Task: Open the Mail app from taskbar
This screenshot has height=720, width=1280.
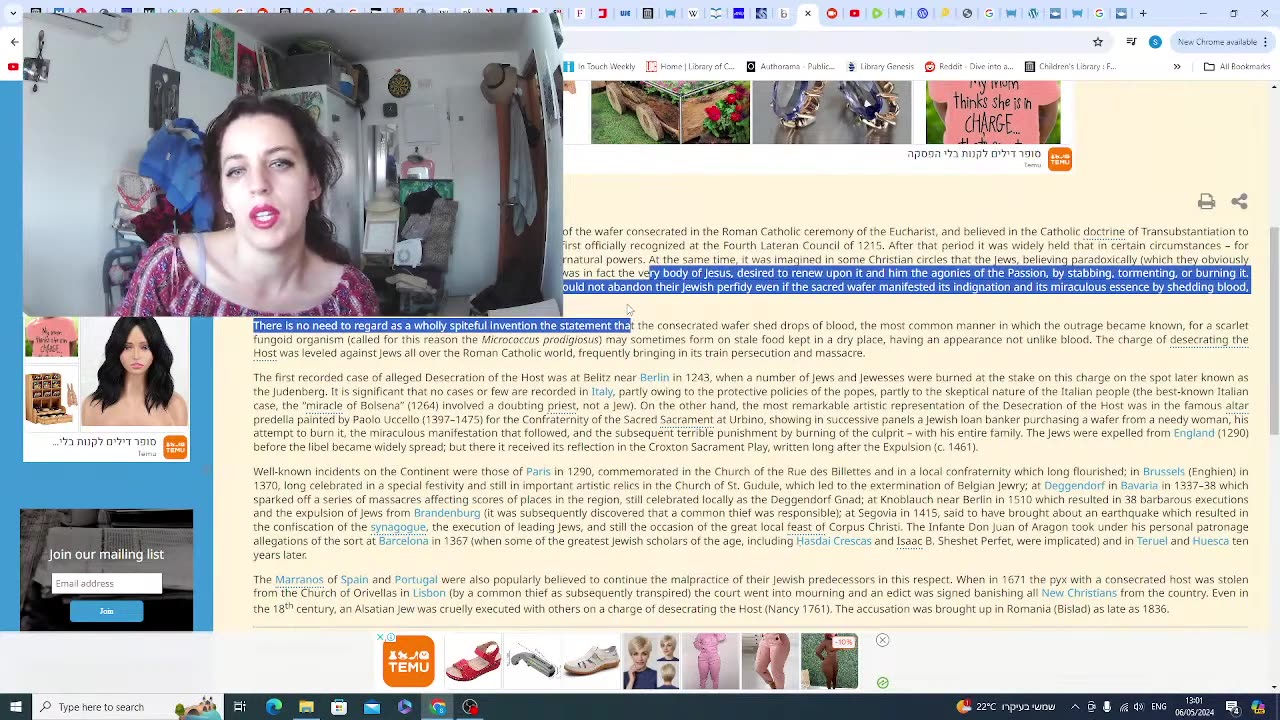Action: coord(372,707)
